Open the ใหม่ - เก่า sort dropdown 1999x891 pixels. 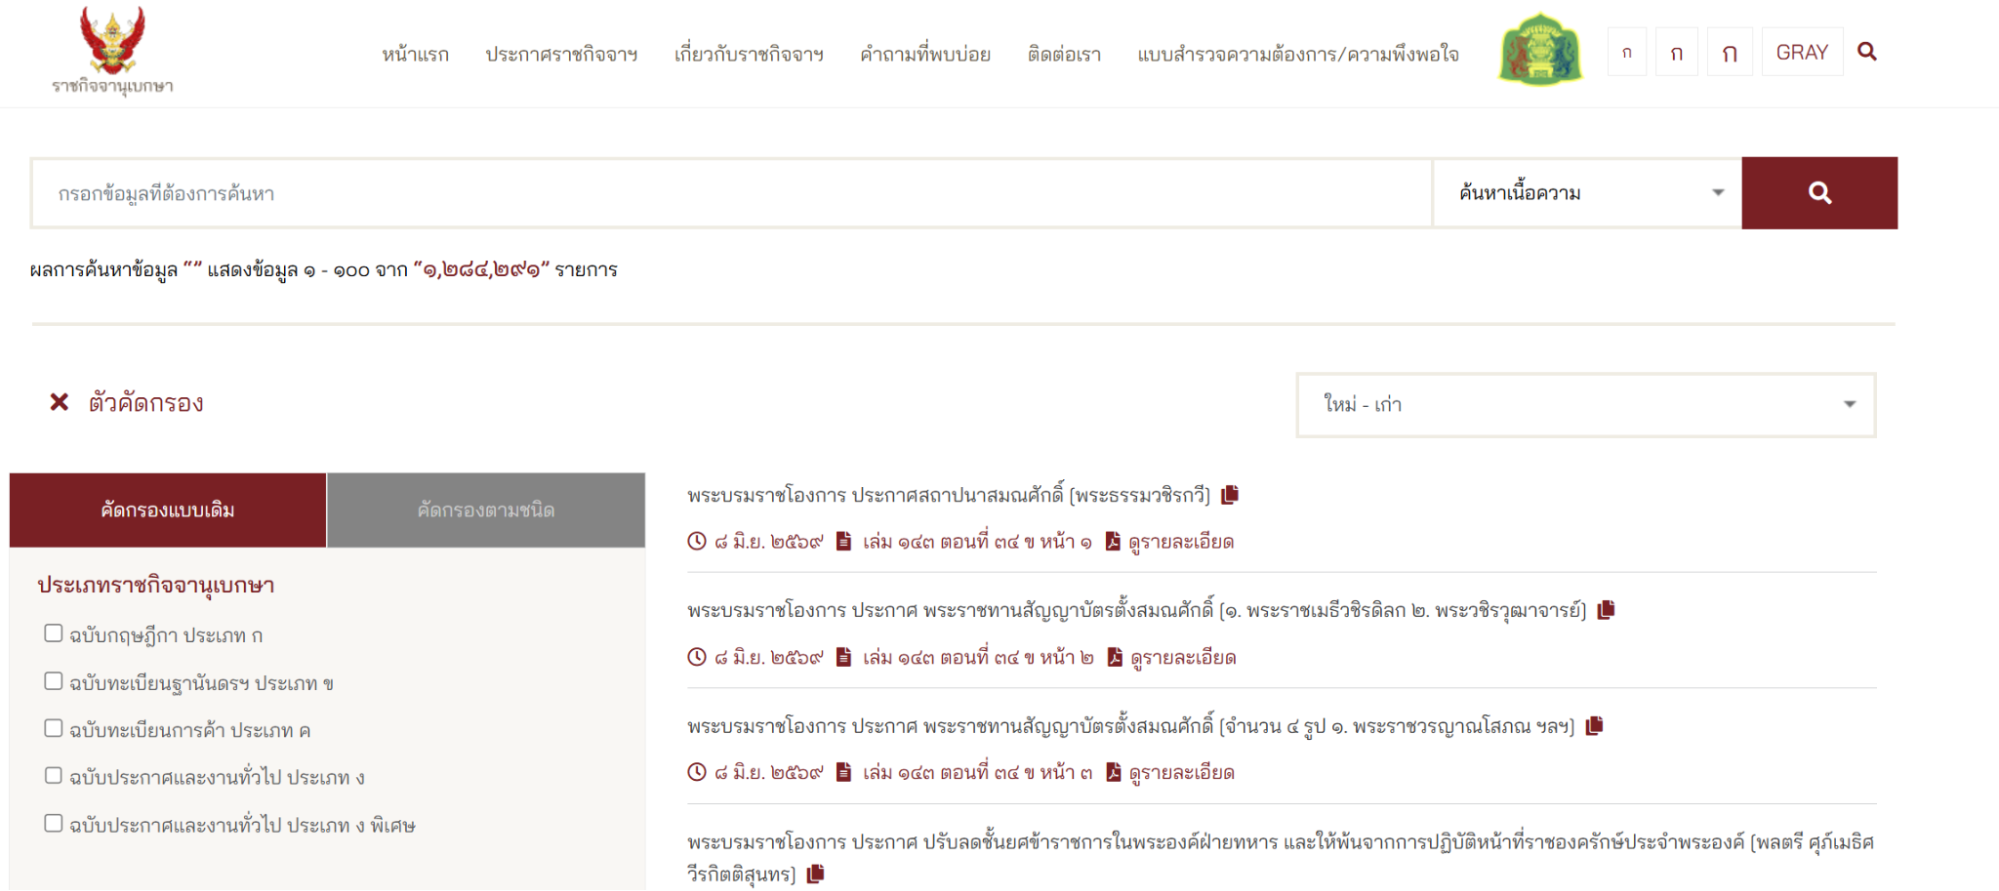pyautogui.click(x=1586, y=405)
